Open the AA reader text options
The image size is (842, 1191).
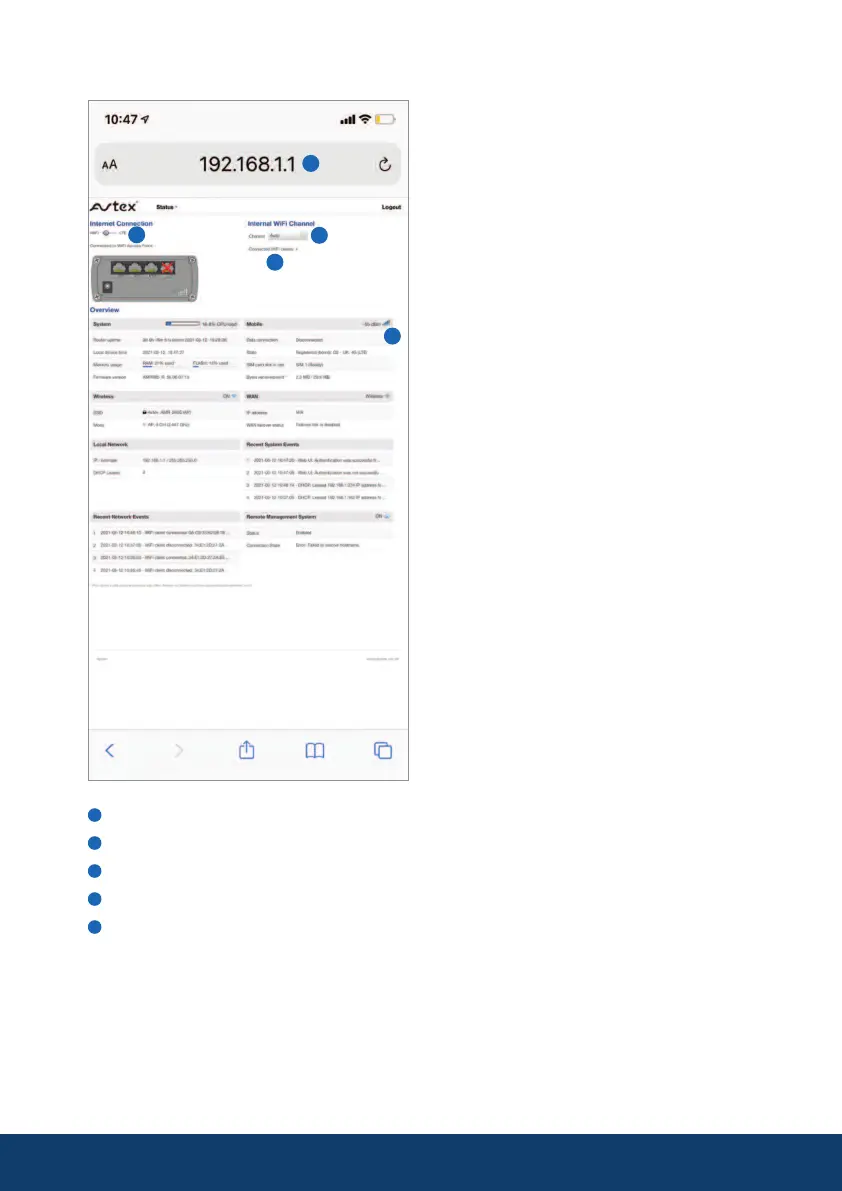109,165
